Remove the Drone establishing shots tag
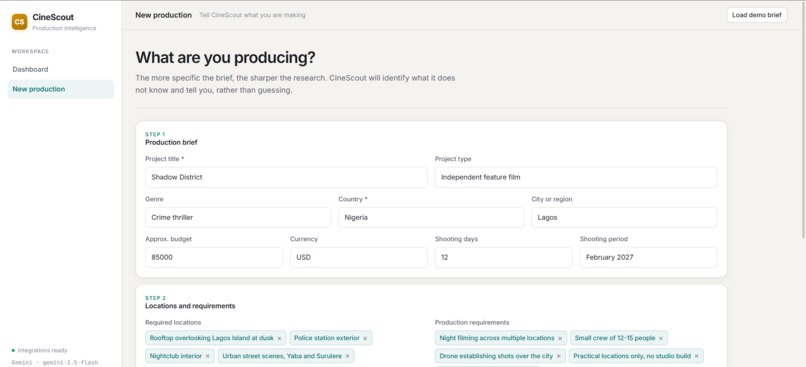Image resolution: width=806 pixels, height=367 pixels. pos(559,356)
